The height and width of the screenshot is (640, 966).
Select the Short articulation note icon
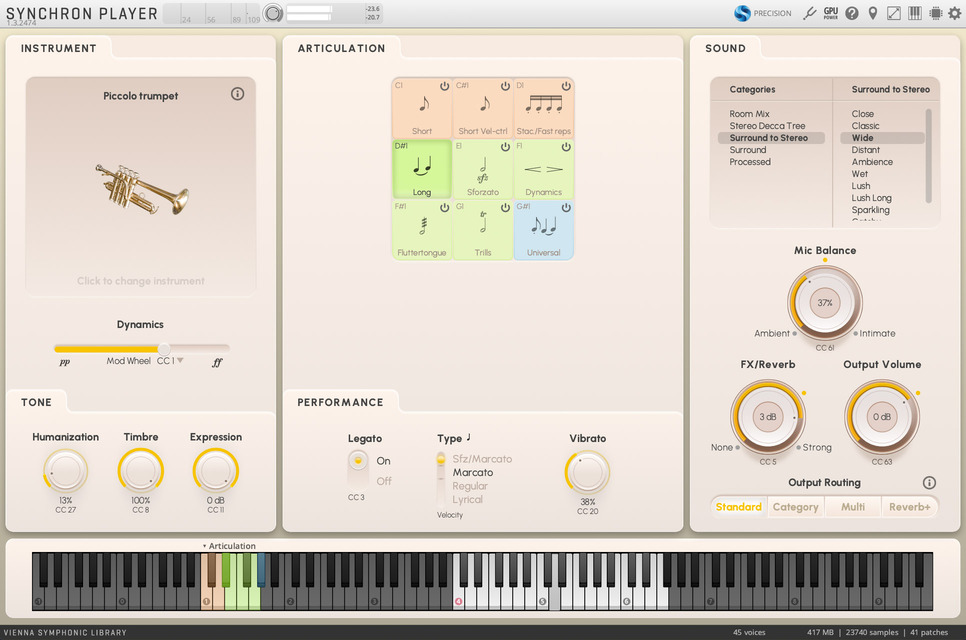(423, 103)
